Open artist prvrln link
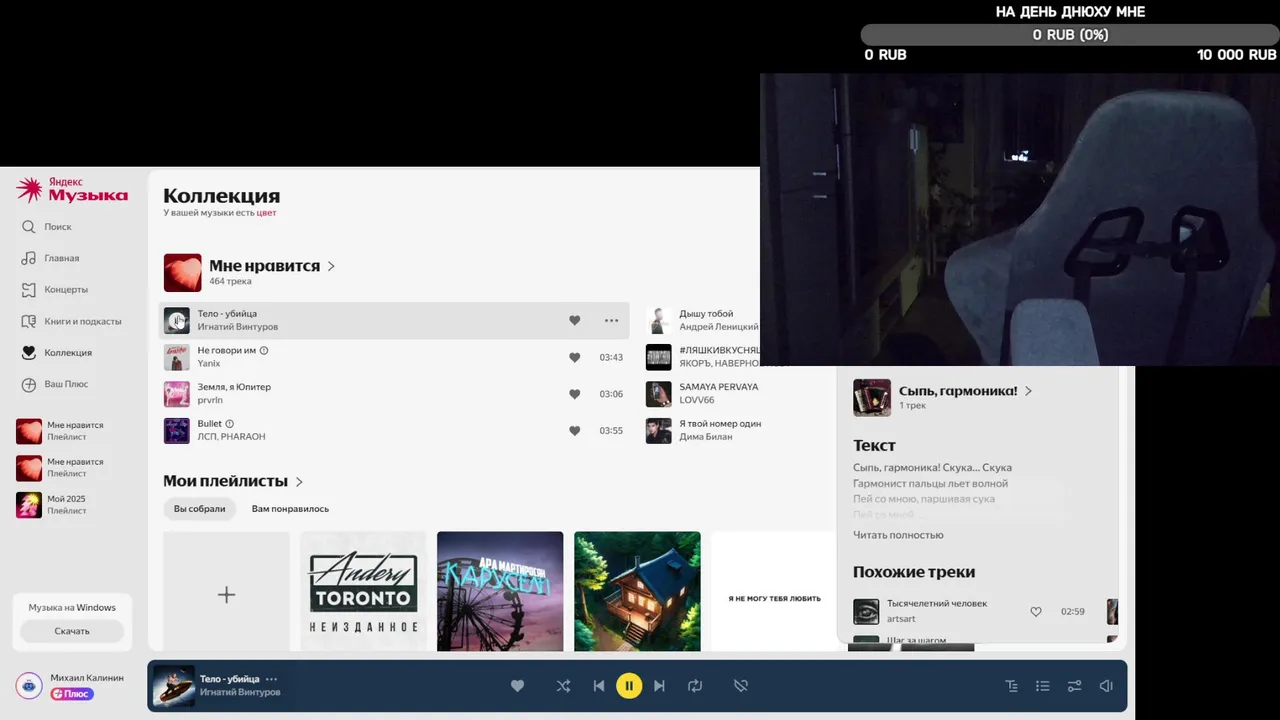Image resolution: width=1280 pixels, height=720 pixels. tap(210, 400)
